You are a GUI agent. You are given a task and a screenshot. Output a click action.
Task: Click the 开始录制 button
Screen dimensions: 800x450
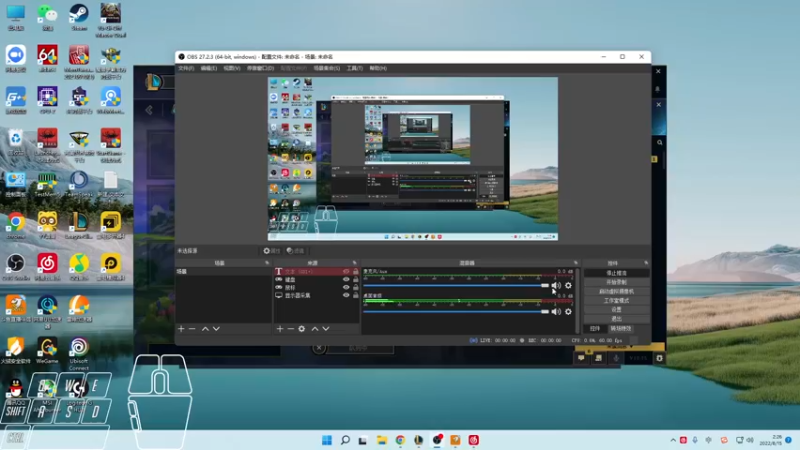[x=616, y=282]
